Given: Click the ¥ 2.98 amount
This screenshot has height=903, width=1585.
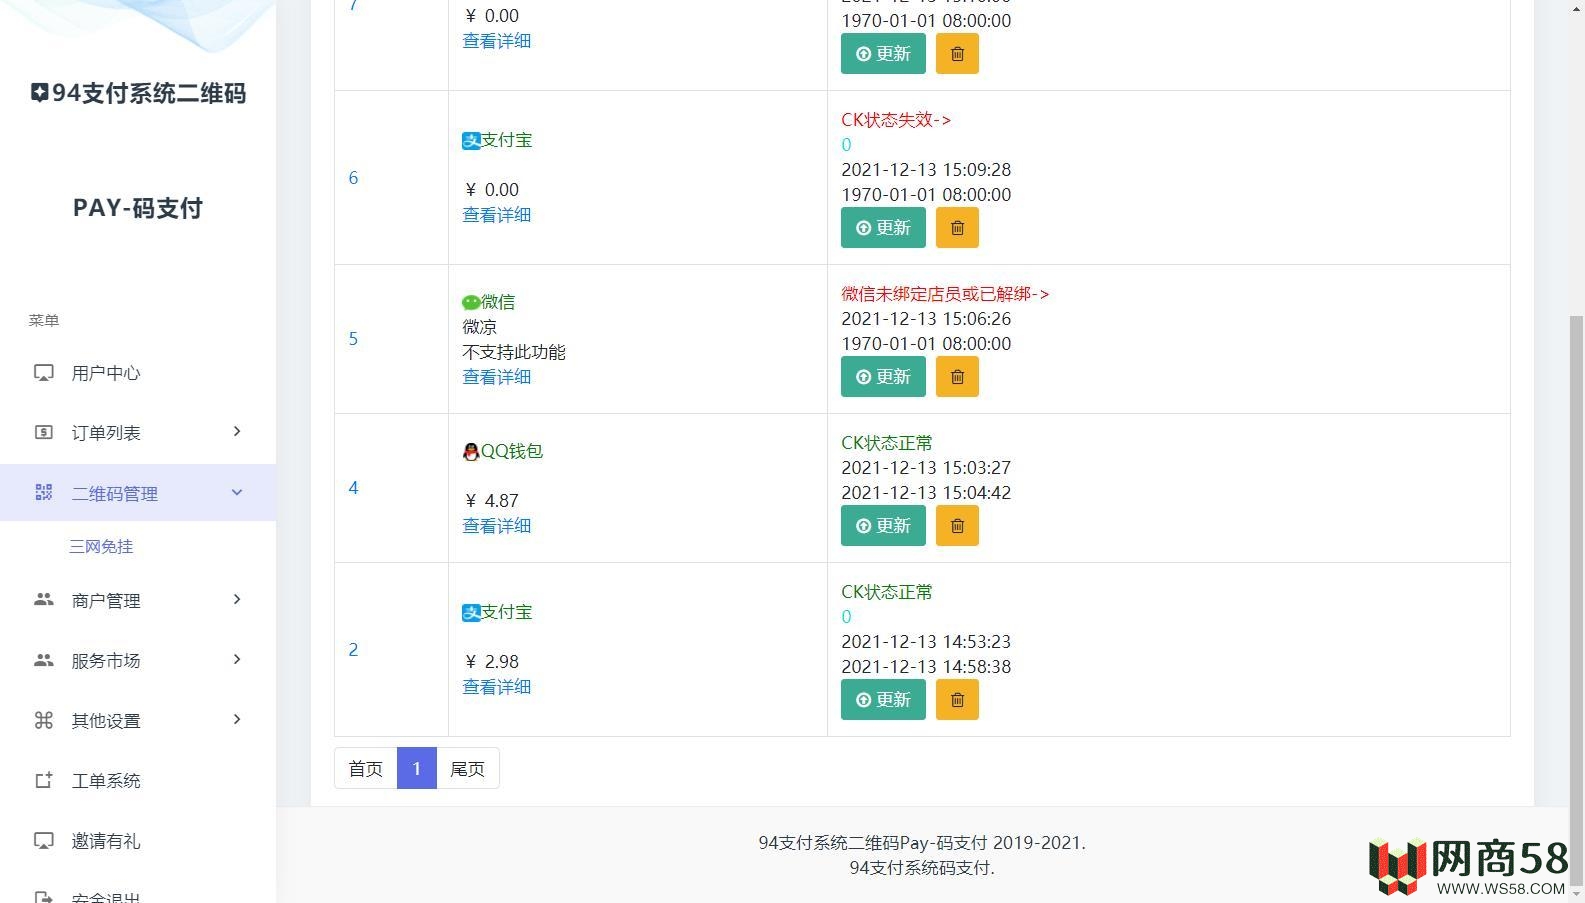Looking at the screenshot, I should (x=491, y=662).
